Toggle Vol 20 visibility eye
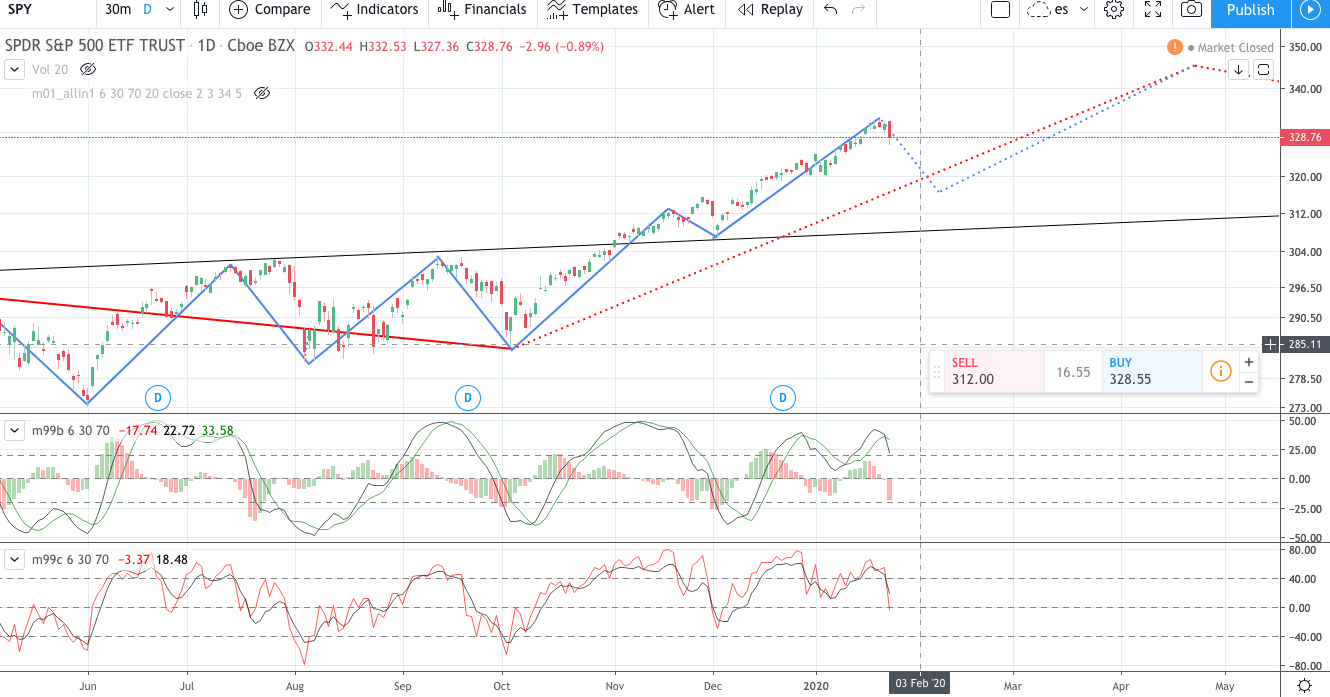The height and width of the screenshot is (697, 1330). click(87, 69)
